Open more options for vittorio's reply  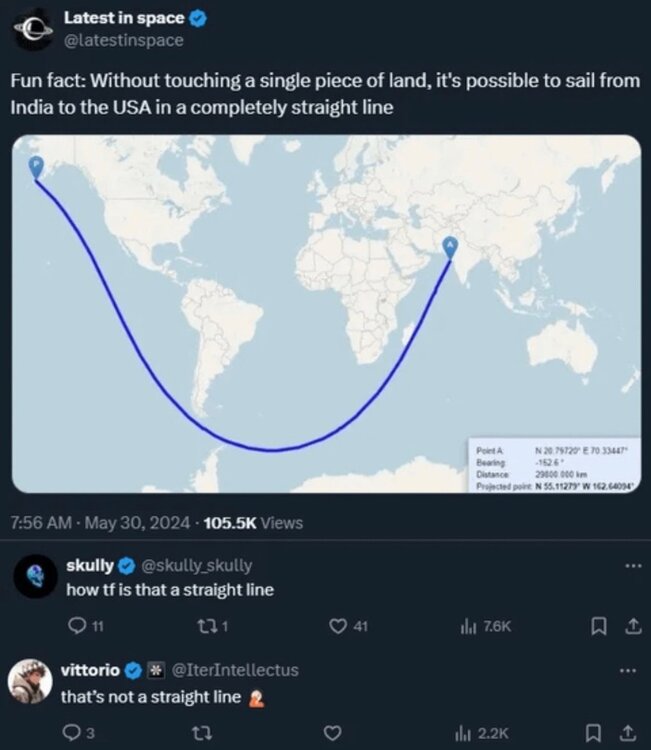pyautogui.click(x=631, y=670)
